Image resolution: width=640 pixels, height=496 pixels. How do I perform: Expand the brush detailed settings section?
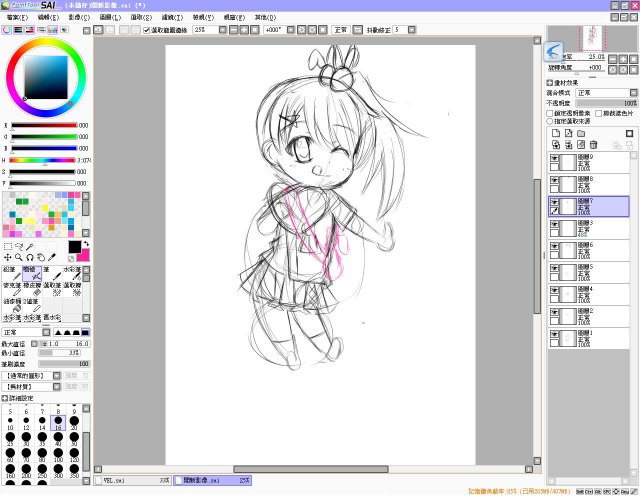4,398
